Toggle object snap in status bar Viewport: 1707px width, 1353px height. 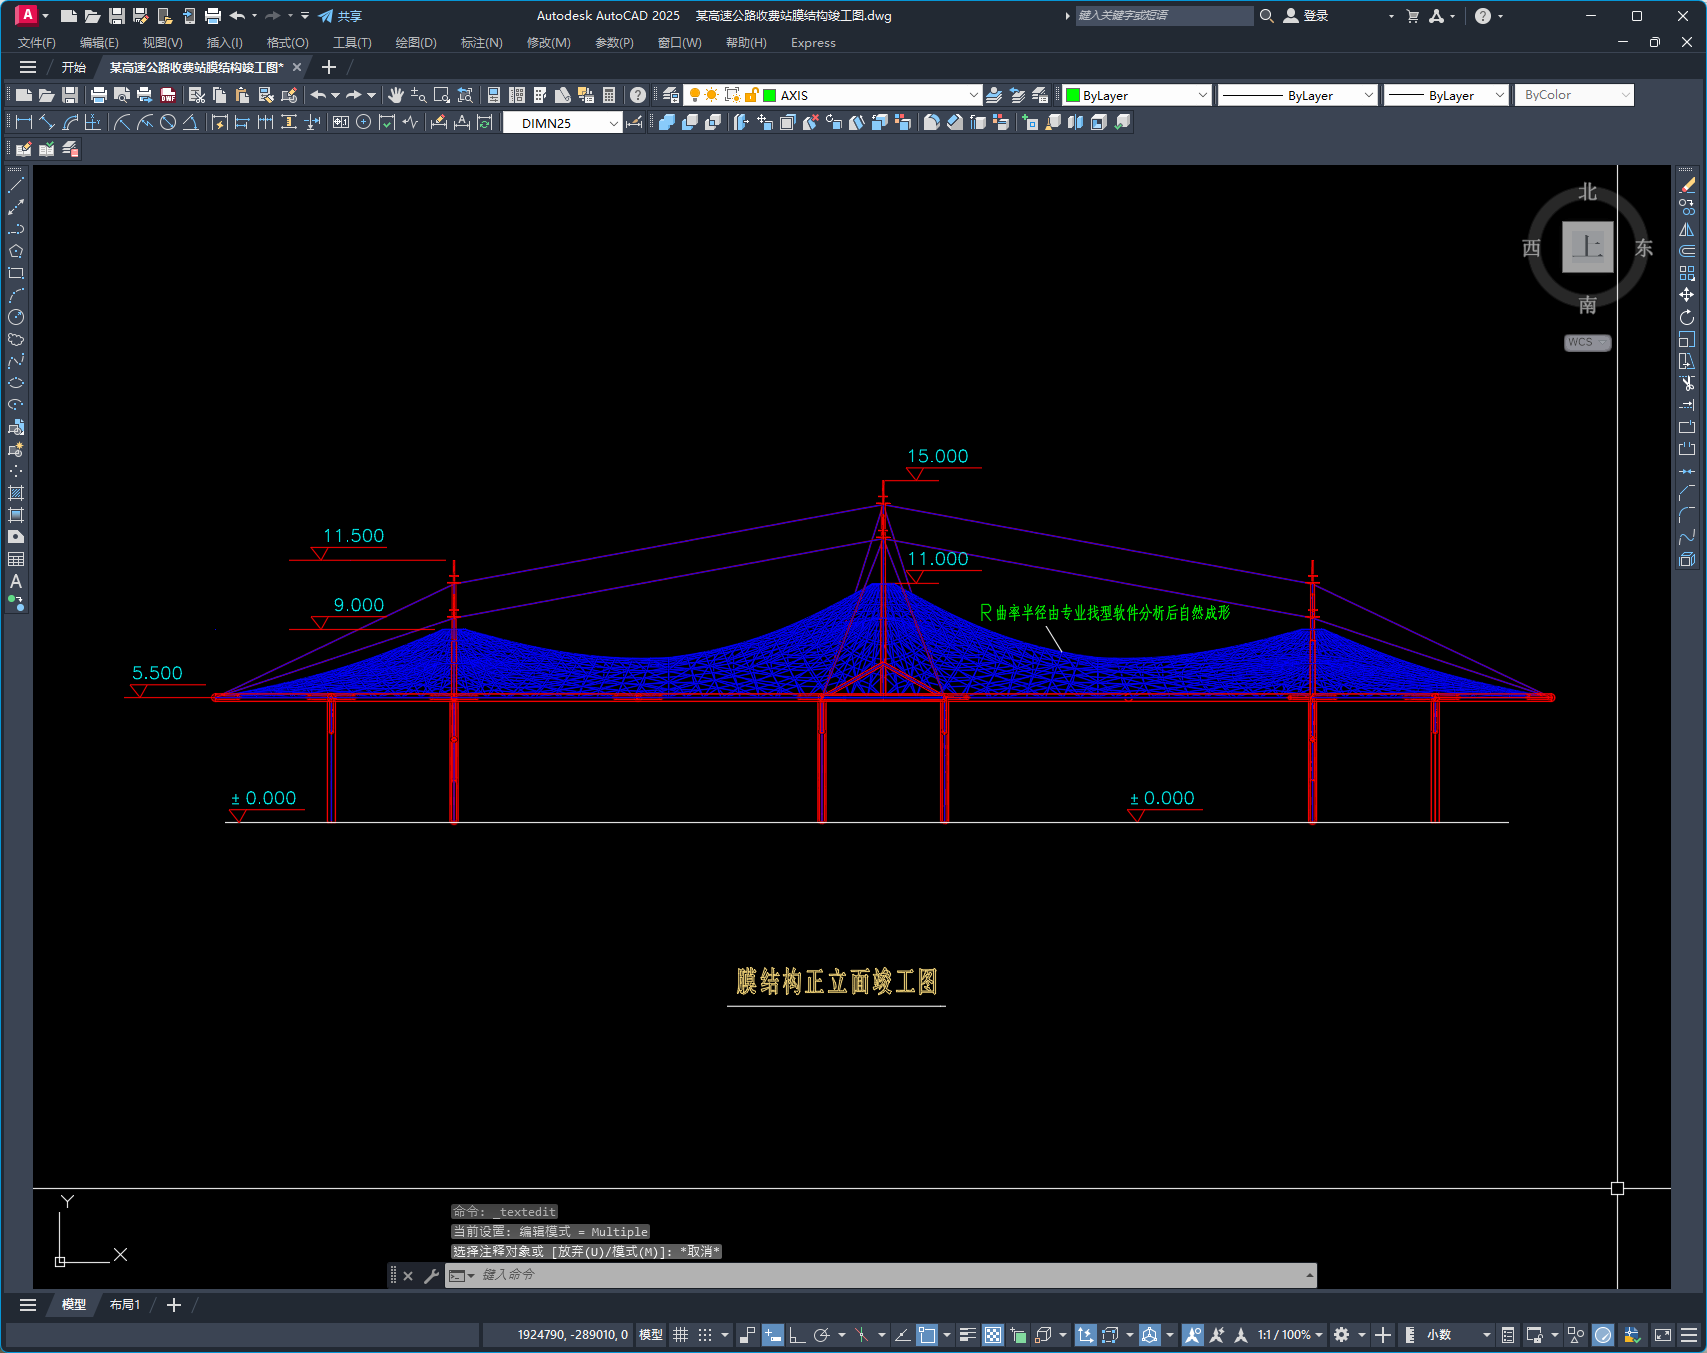click(x=927, y=1335)
